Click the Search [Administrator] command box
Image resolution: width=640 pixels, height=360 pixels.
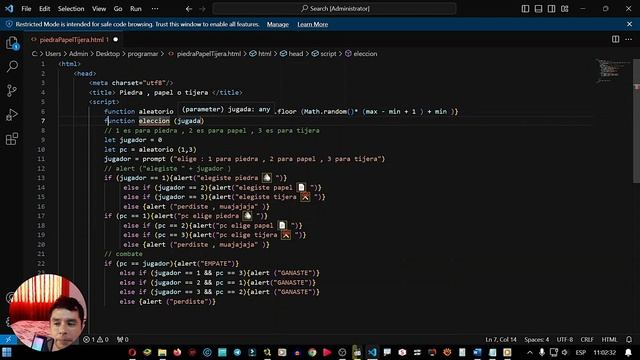[x=334, y=9]
